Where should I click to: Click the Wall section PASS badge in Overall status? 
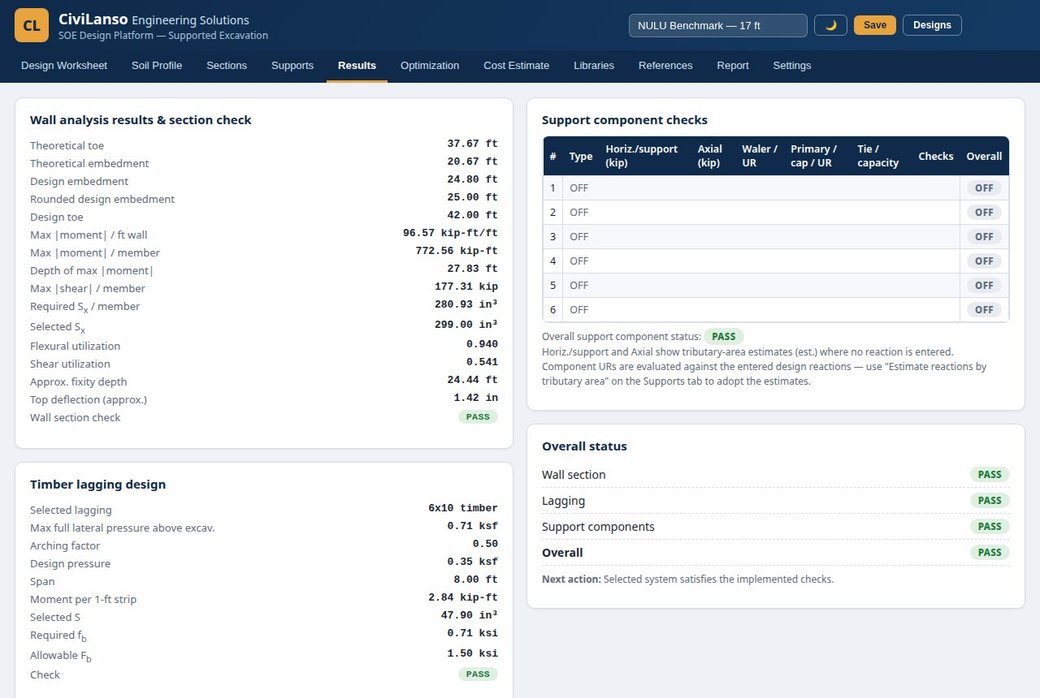[990, 474]
